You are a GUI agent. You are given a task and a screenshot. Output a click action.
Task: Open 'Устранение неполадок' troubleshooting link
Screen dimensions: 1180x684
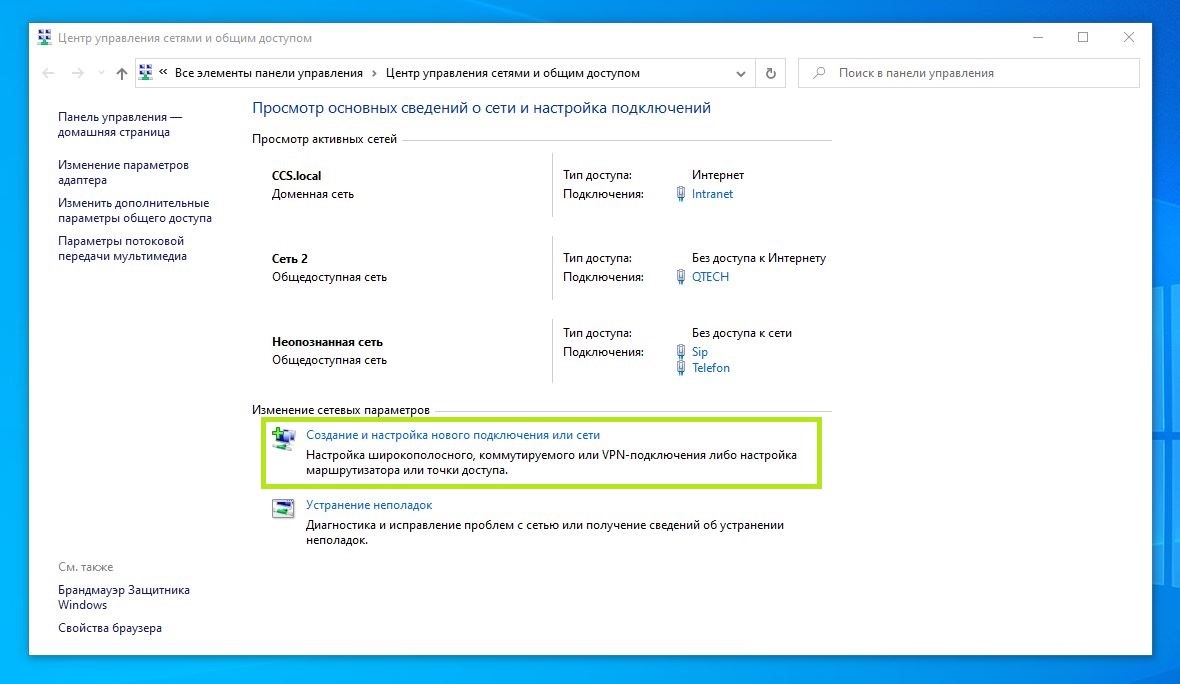tap(369, 506)
